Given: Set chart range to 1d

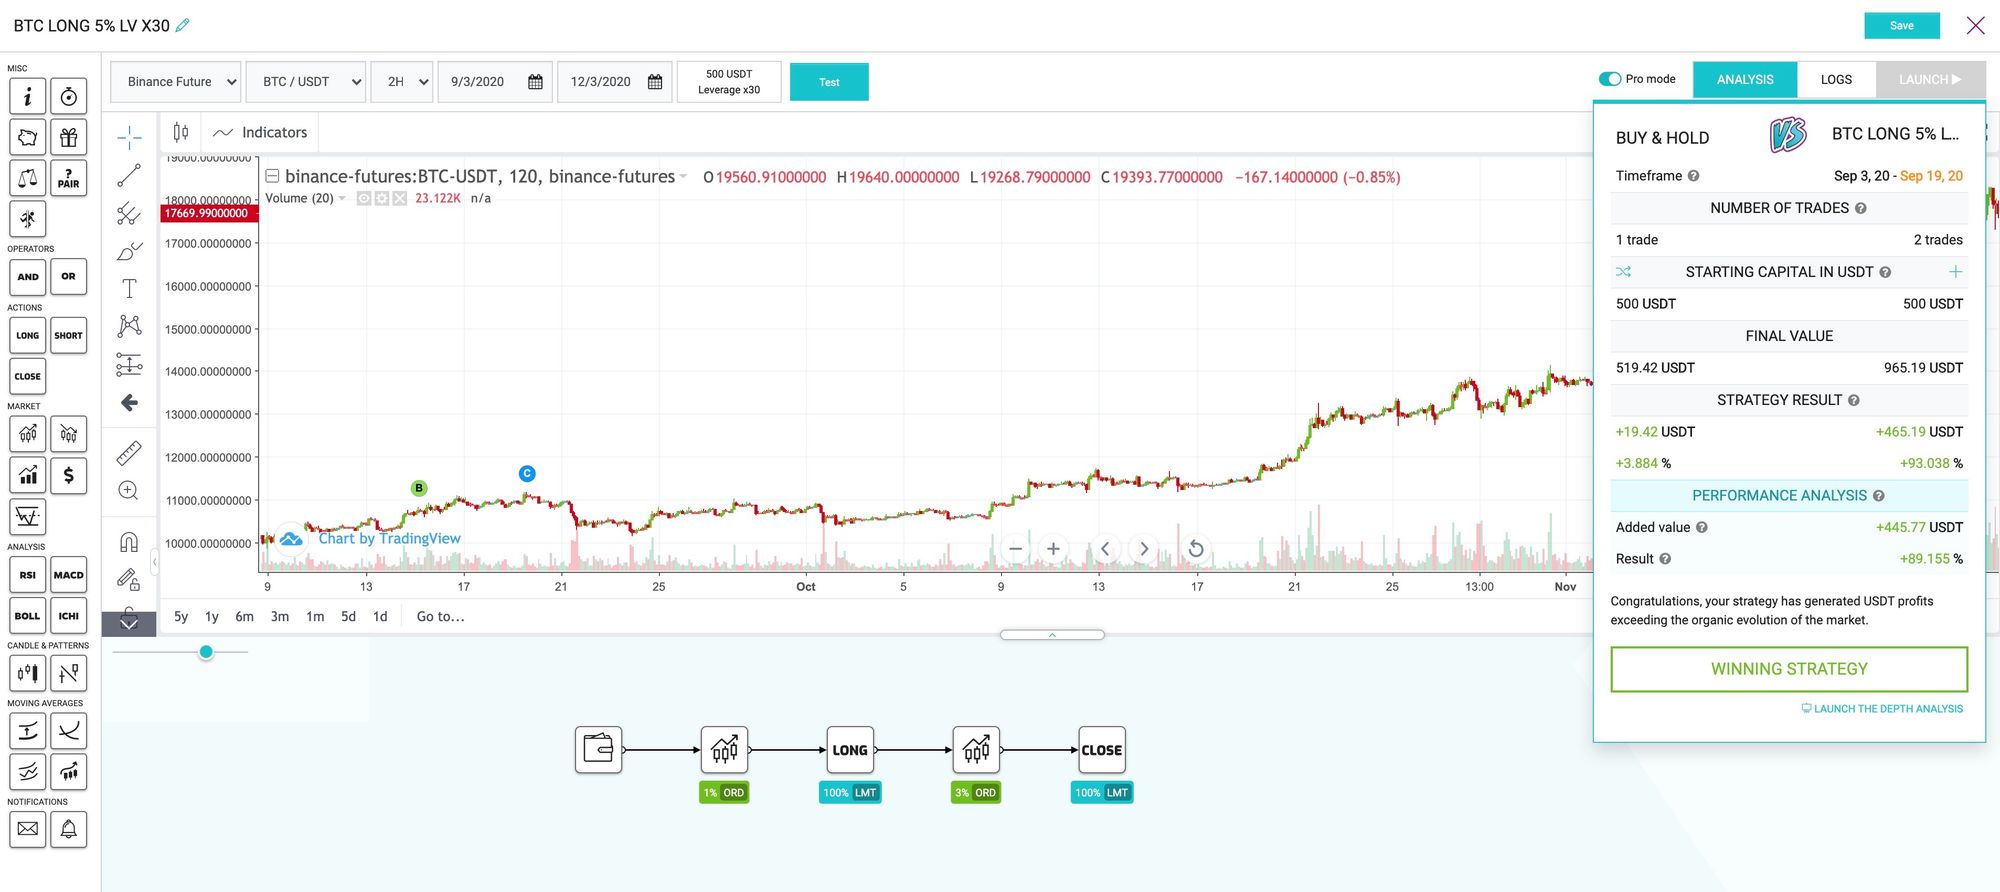Looking at the screenshot, I should tap(380, 617).
